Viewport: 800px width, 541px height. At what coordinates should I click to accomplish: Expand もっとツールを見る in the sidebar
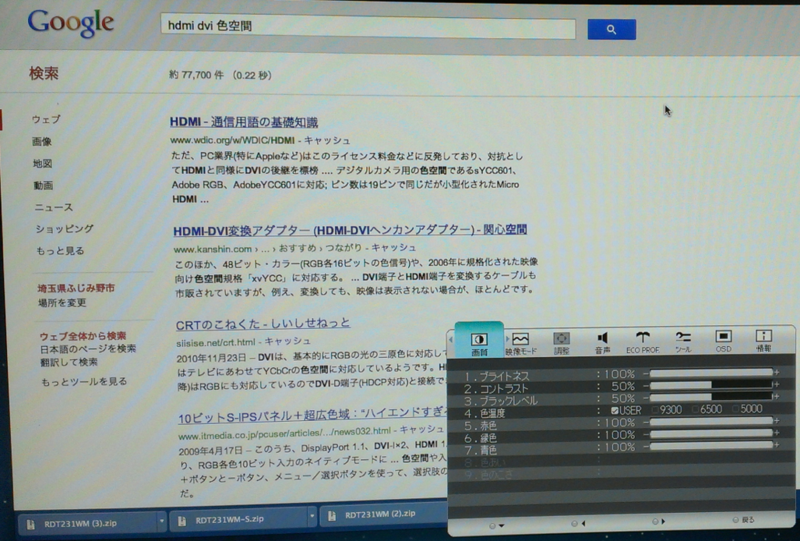tap(84, 381)
